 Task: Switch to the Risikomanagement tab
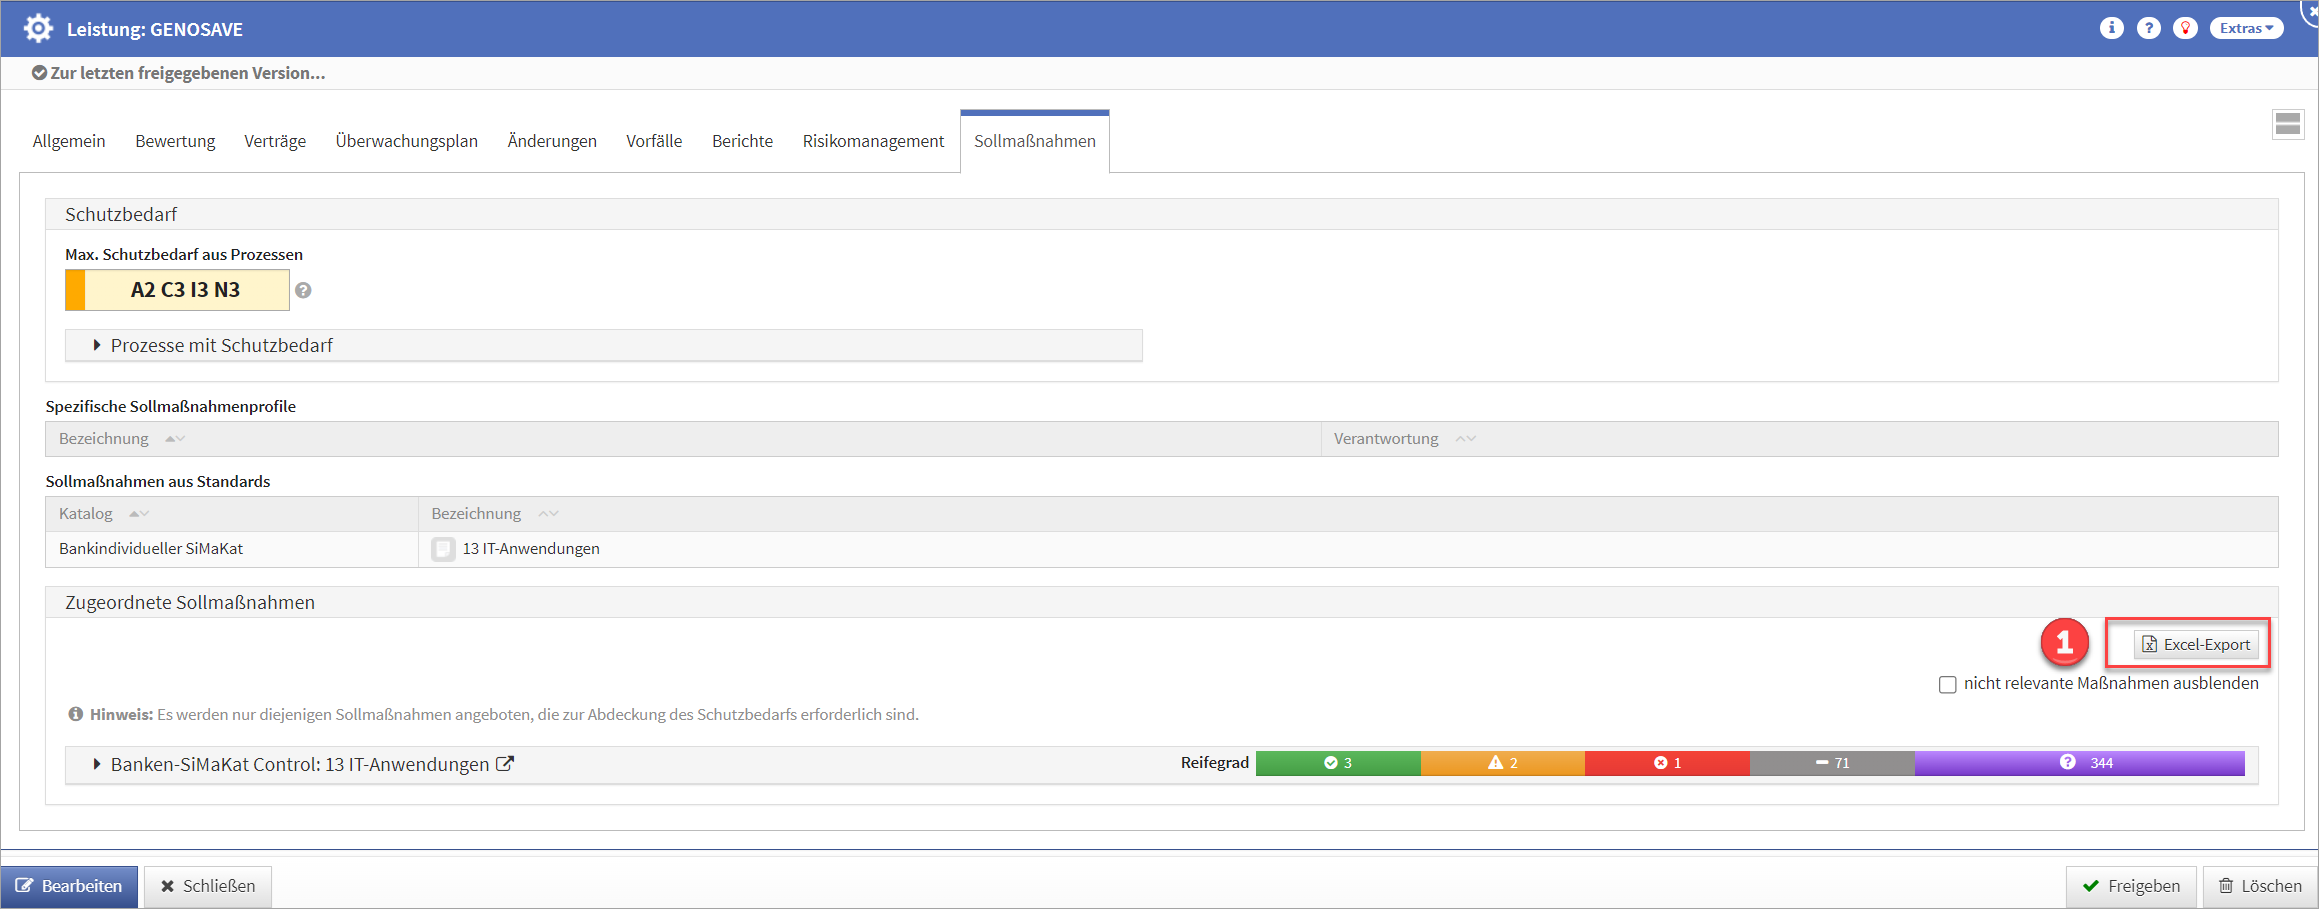[x=872, y=141]
